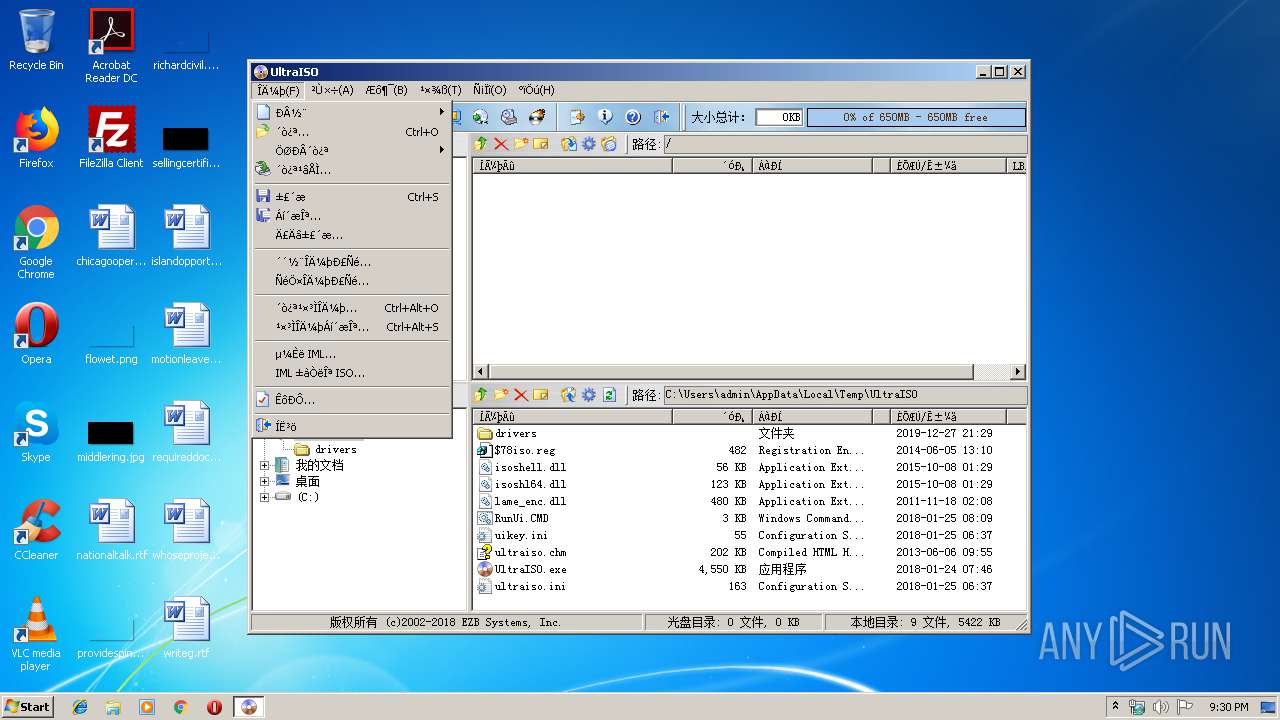Screen dimensions: 1280x720
Task: Choose the Ctrl+O open menu item
Action: pyautogui.click(x=351, y=131)
